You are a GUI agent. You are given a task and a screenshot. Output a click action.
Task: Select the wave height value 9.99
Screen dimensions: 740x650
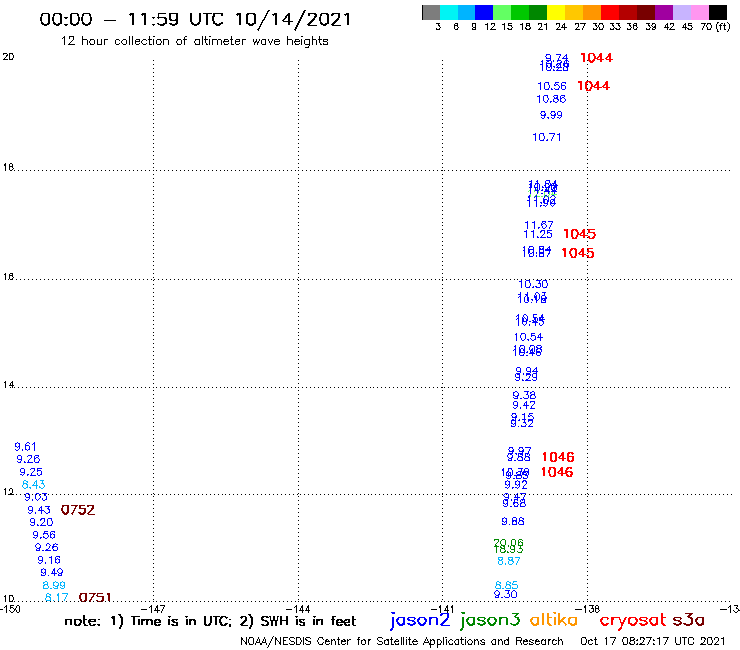[x=551, y=115]
